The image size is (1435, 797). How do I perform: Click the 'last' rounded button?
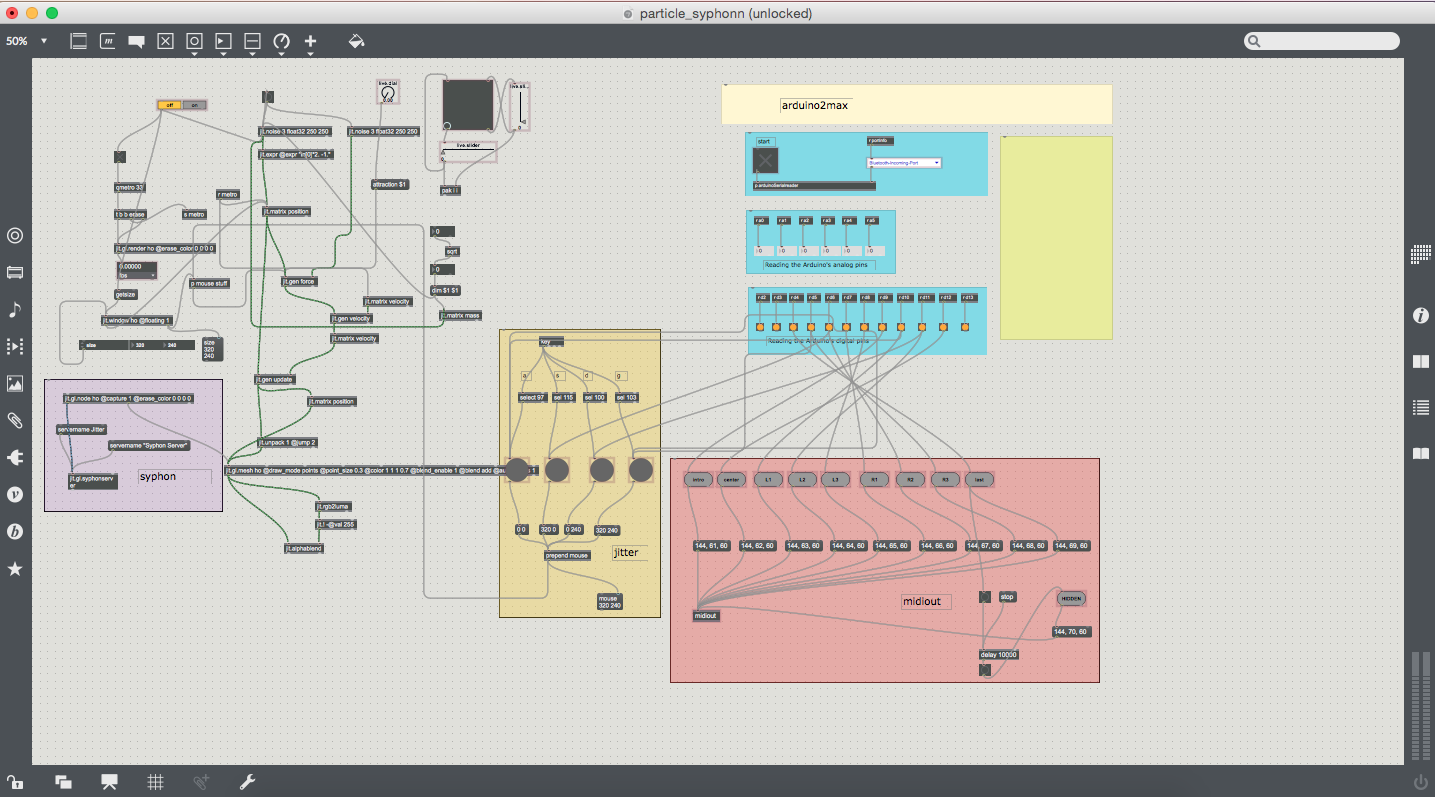click(x=980, y=480)
